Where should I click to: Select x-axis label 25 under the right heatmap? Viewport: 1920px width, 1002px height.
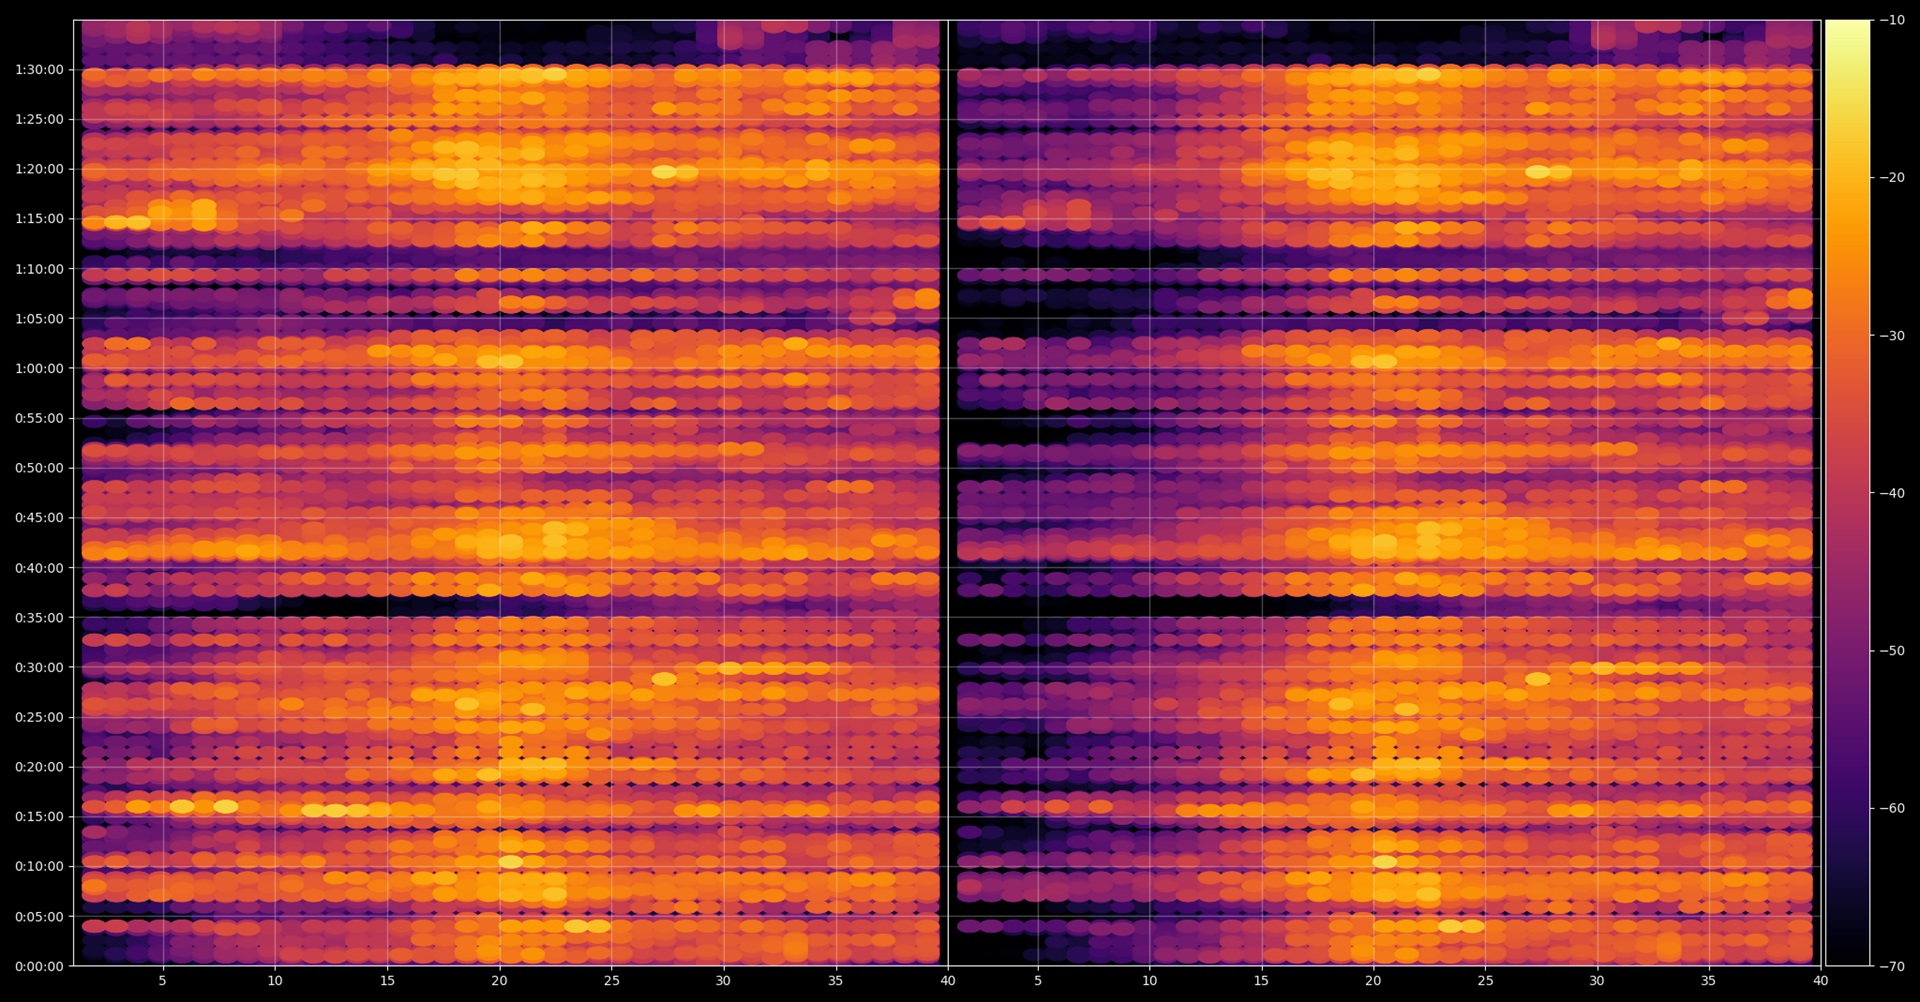[x=1485, y=981]
